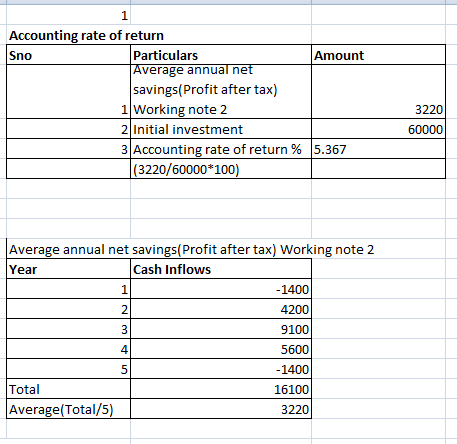Click the 'savings(Profit after tax)' text line
Screen dimensions: 457x444
pyautogui.click(x=205, y=89)
